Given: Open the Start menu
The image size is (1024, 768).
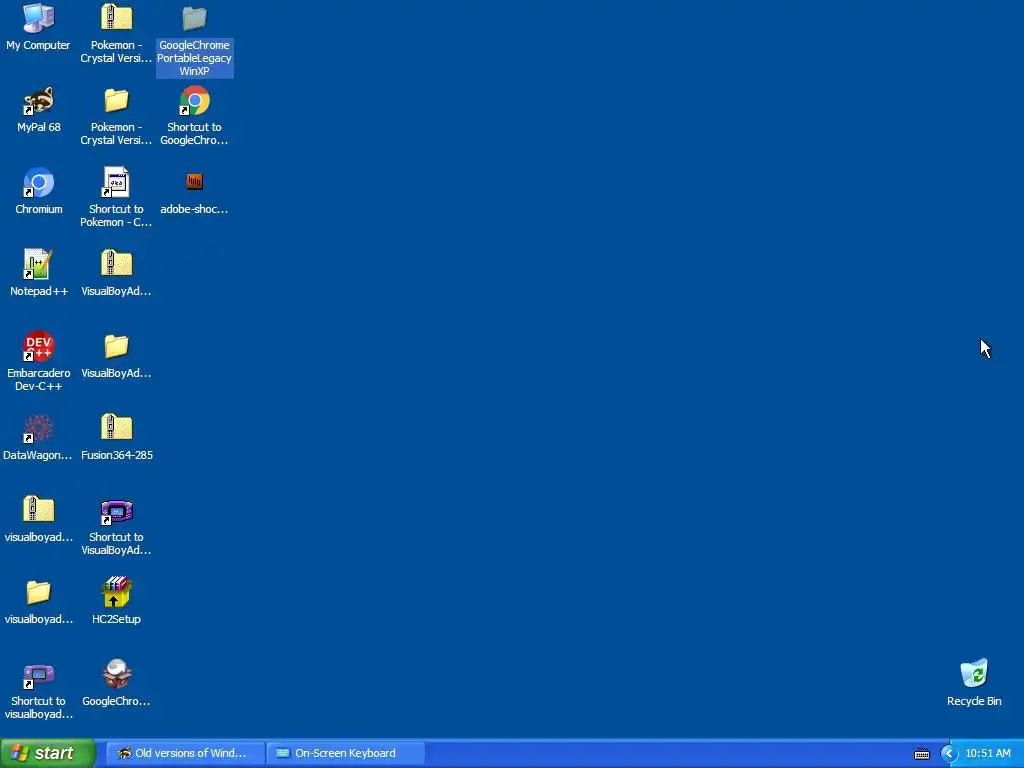Looking at the screenshot, I should click(48, 753).
